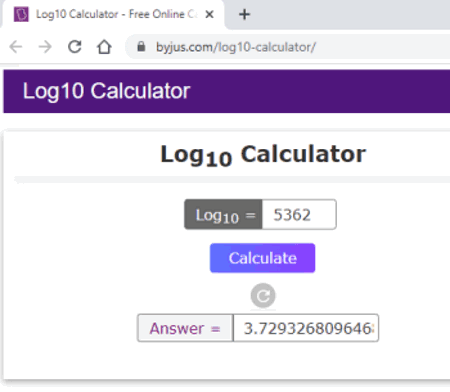
Task: Reset the calculator with the circular arrow icon
Action: [263, 296]
